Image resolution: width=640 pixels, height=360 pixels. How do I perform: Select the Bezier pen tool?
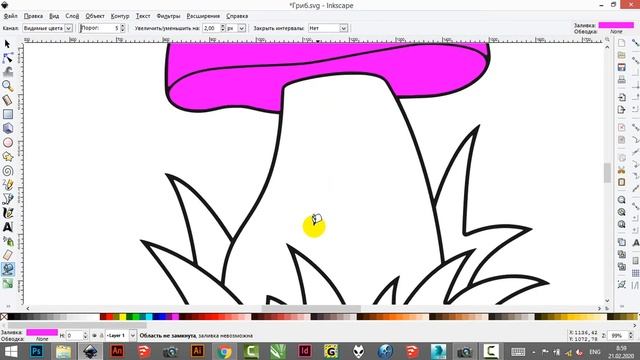click(7, 199)
